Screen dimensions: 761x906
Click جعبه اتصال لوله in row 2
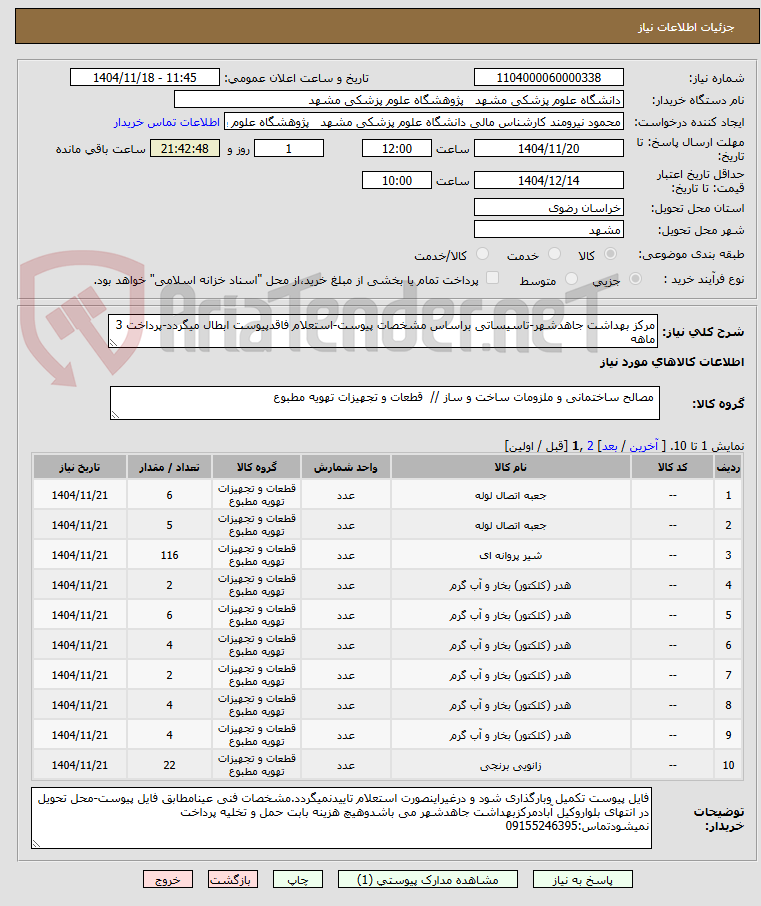[510, 525]
